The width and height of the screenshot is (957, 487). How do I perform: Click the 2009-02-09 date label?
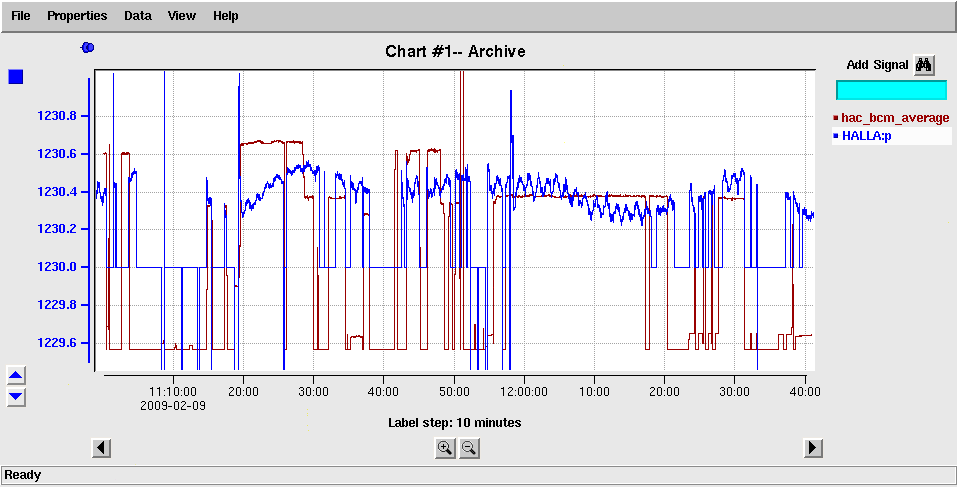(x=173, y=405)
